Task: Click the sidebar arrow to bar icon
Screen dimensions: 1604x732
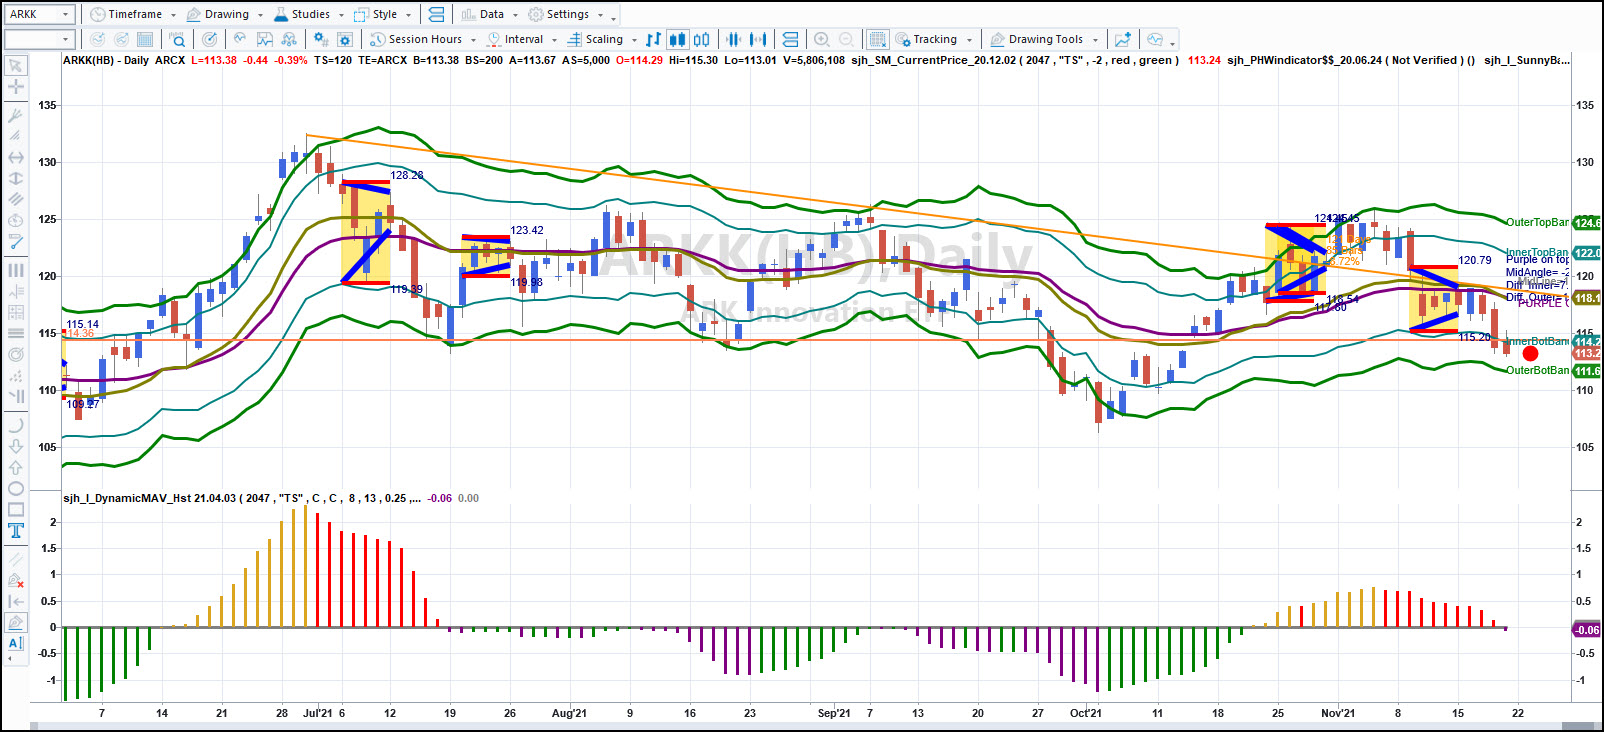Action: click(x=16, y=601)
